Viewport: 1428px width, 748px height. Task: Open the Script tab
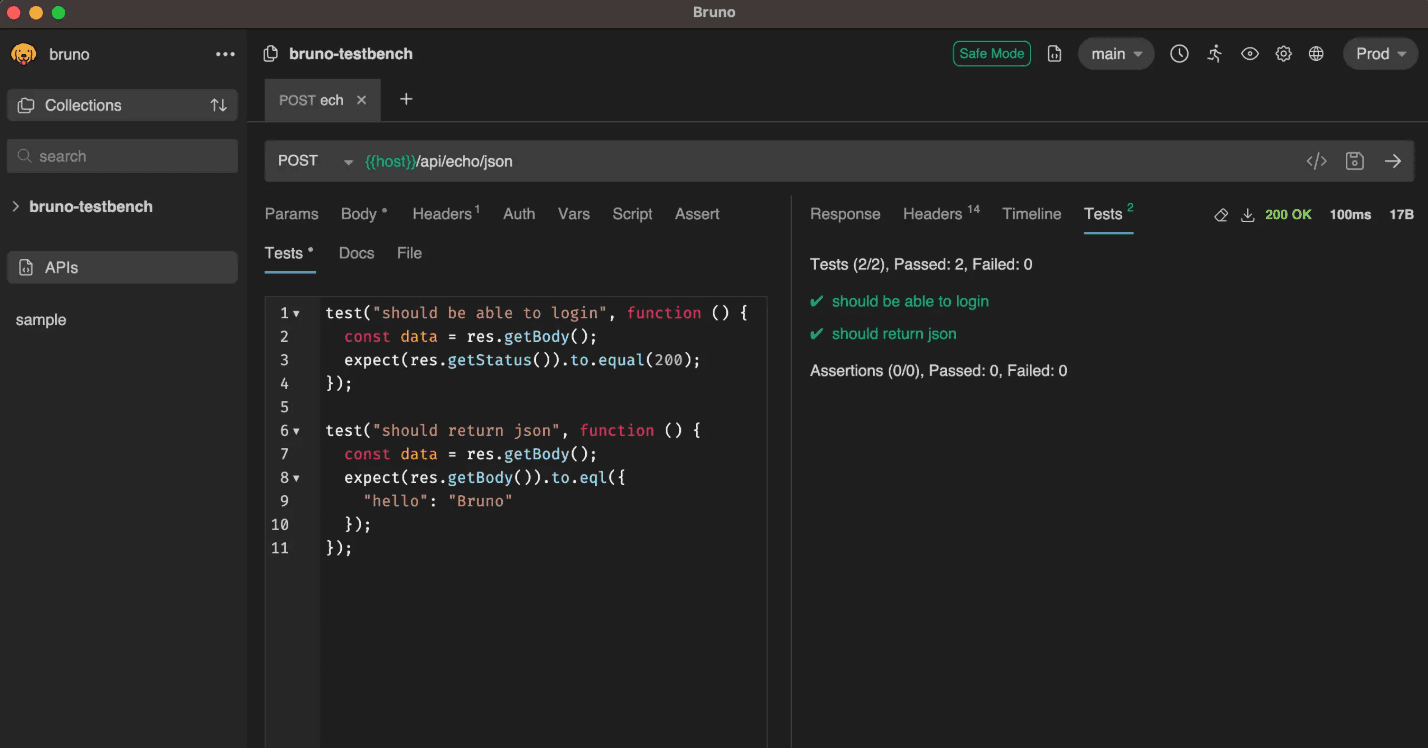pyautogui.click(x=632, y=214)
